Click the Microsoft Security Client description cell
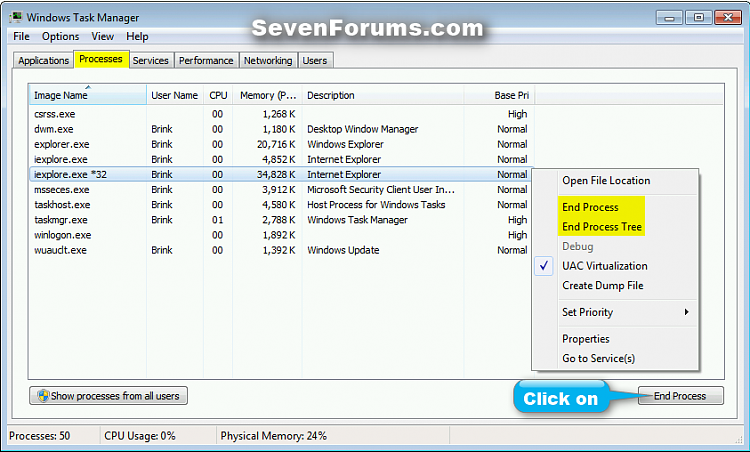The width and height of the screenshot is (750, 452). pos(381,189)
